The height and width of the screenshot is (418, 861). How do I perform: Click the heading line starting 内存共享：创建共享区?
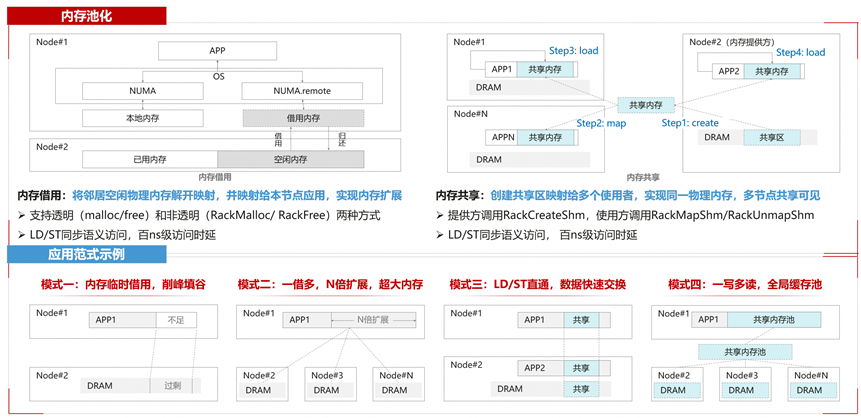(x=628, y=196)
